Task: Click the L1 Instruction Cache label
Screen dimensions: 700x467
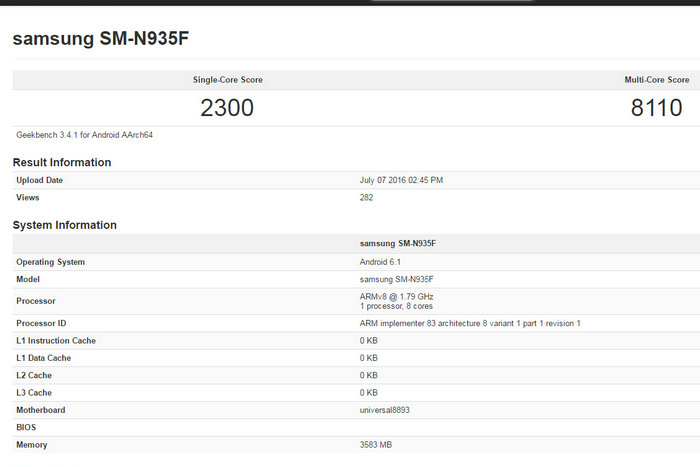Action: (56, 341)
